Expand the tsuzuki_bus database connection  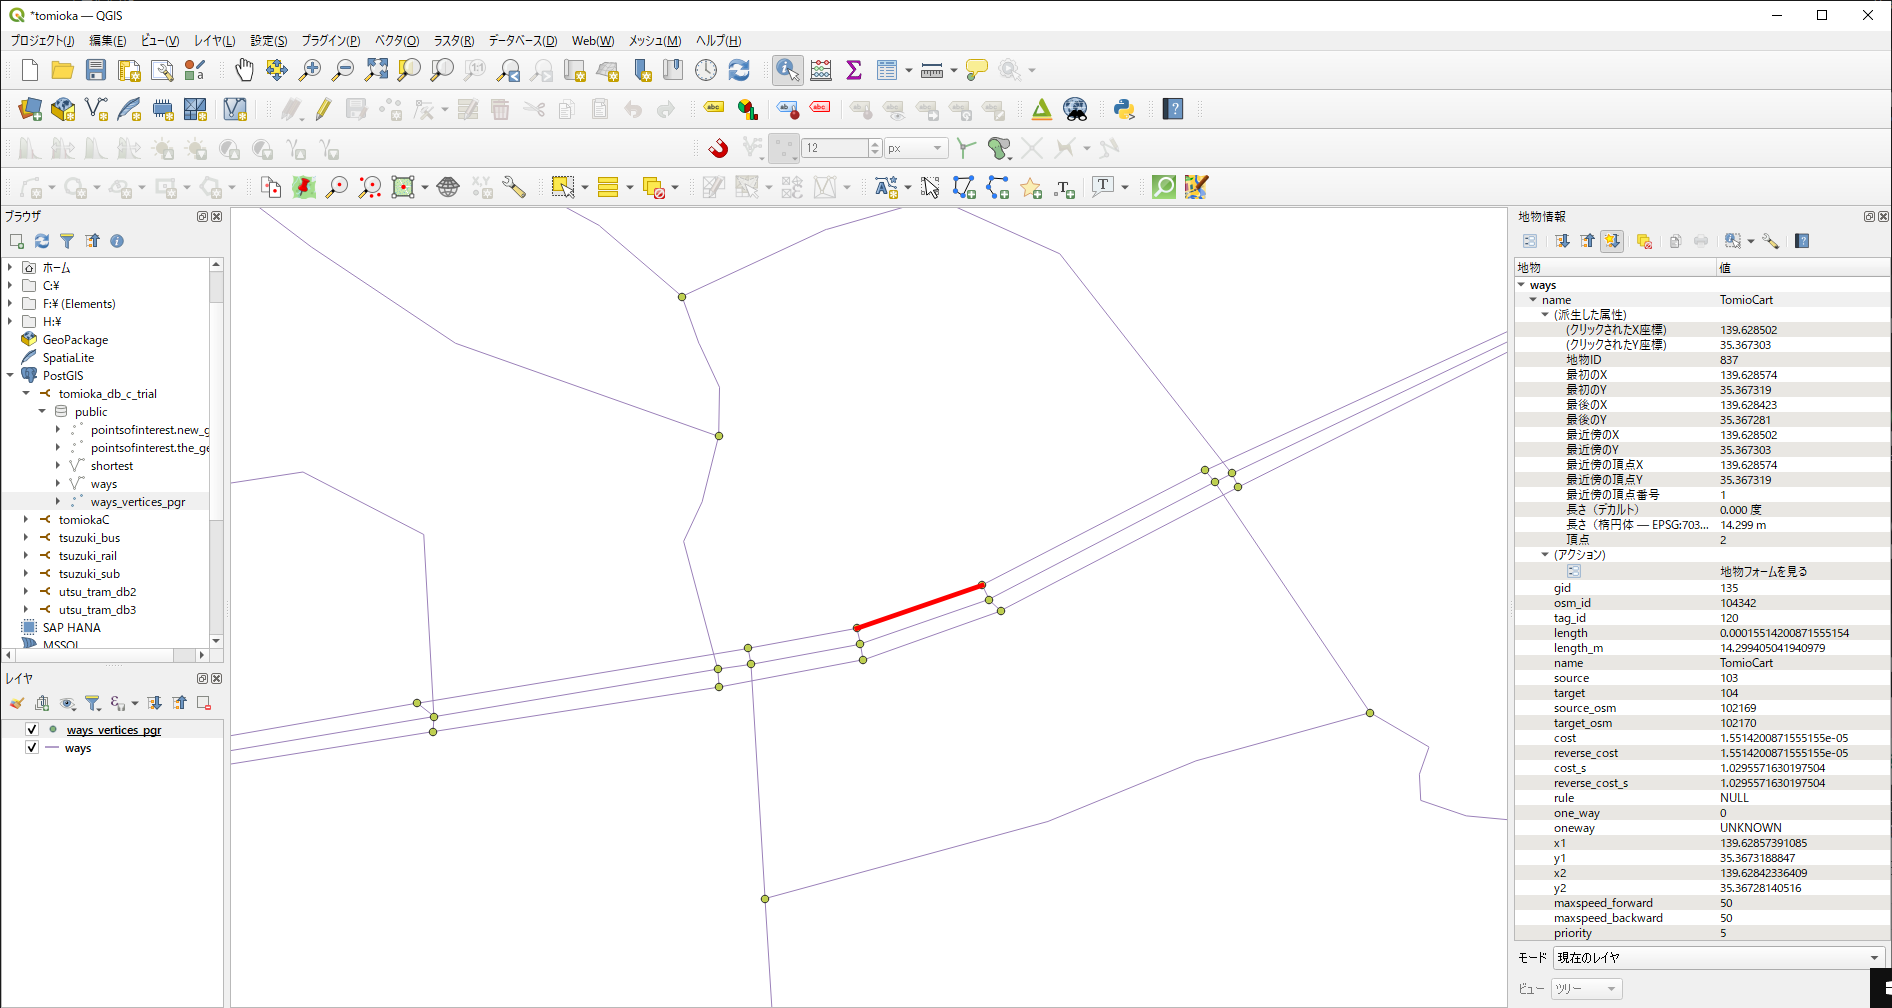26,538
